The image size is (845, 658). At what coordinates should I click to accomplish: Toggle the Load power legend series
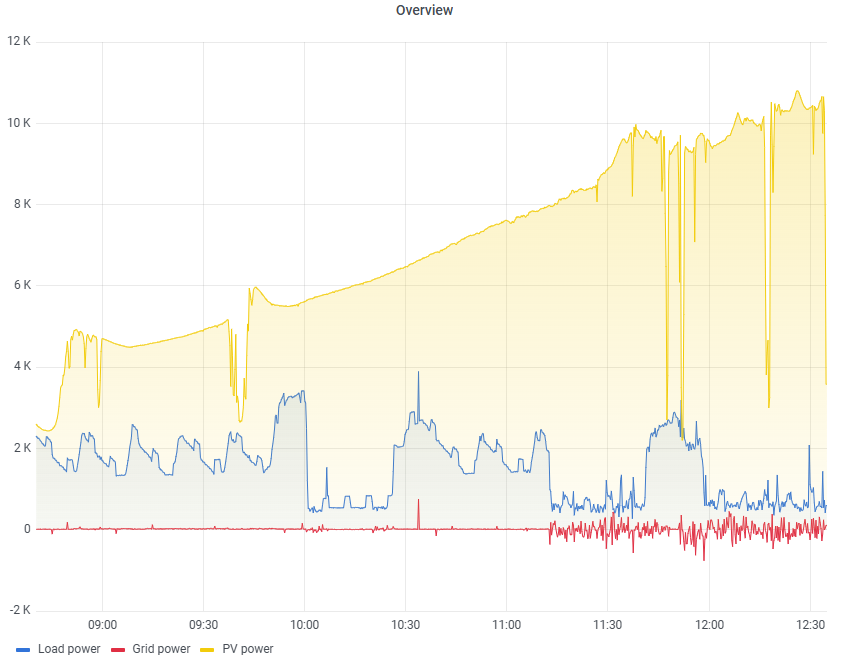click(68, 649)
